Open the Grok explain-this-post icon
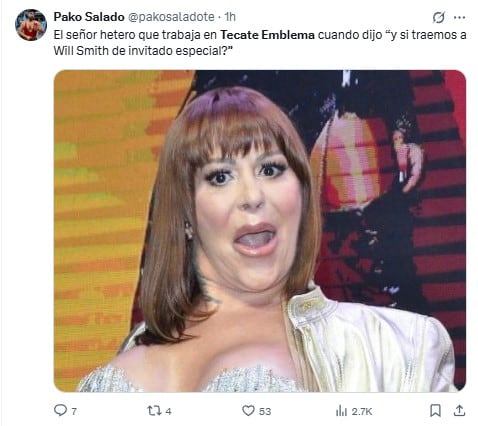Viewport: 478px width, 426px height. (x=439, y=17)
